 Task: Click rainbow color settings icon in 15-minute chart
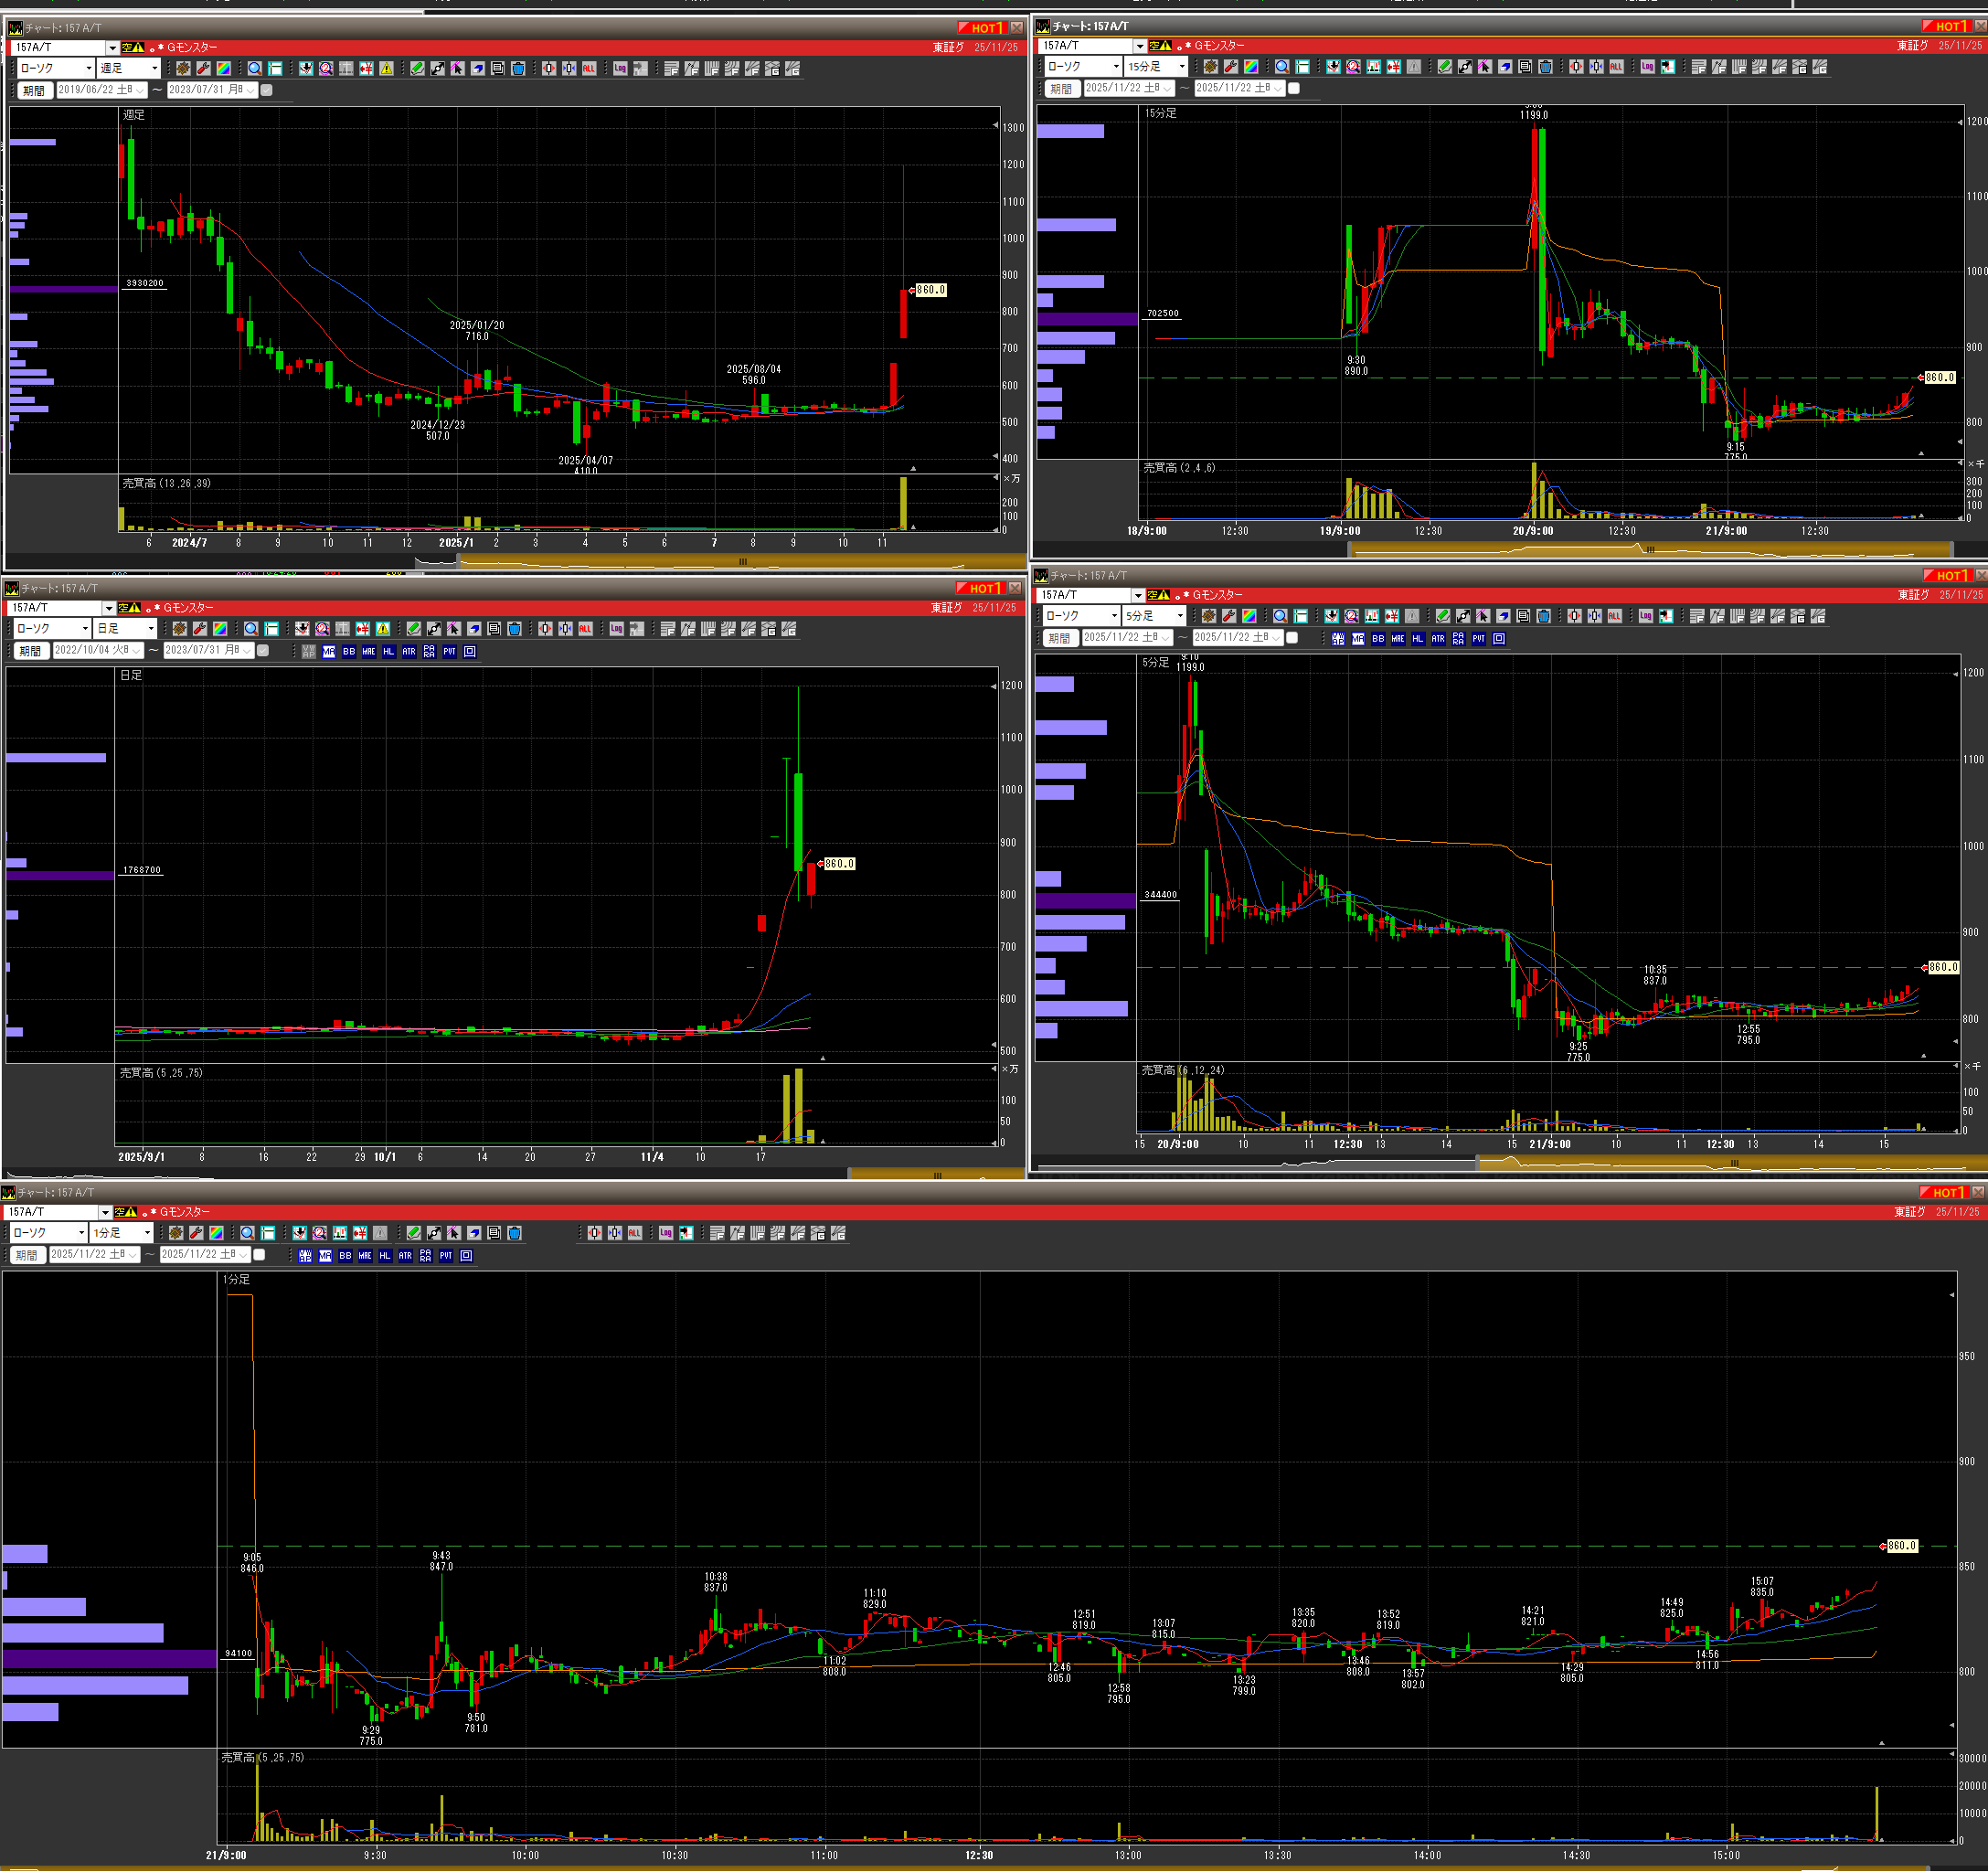[x=1250, y=67]
